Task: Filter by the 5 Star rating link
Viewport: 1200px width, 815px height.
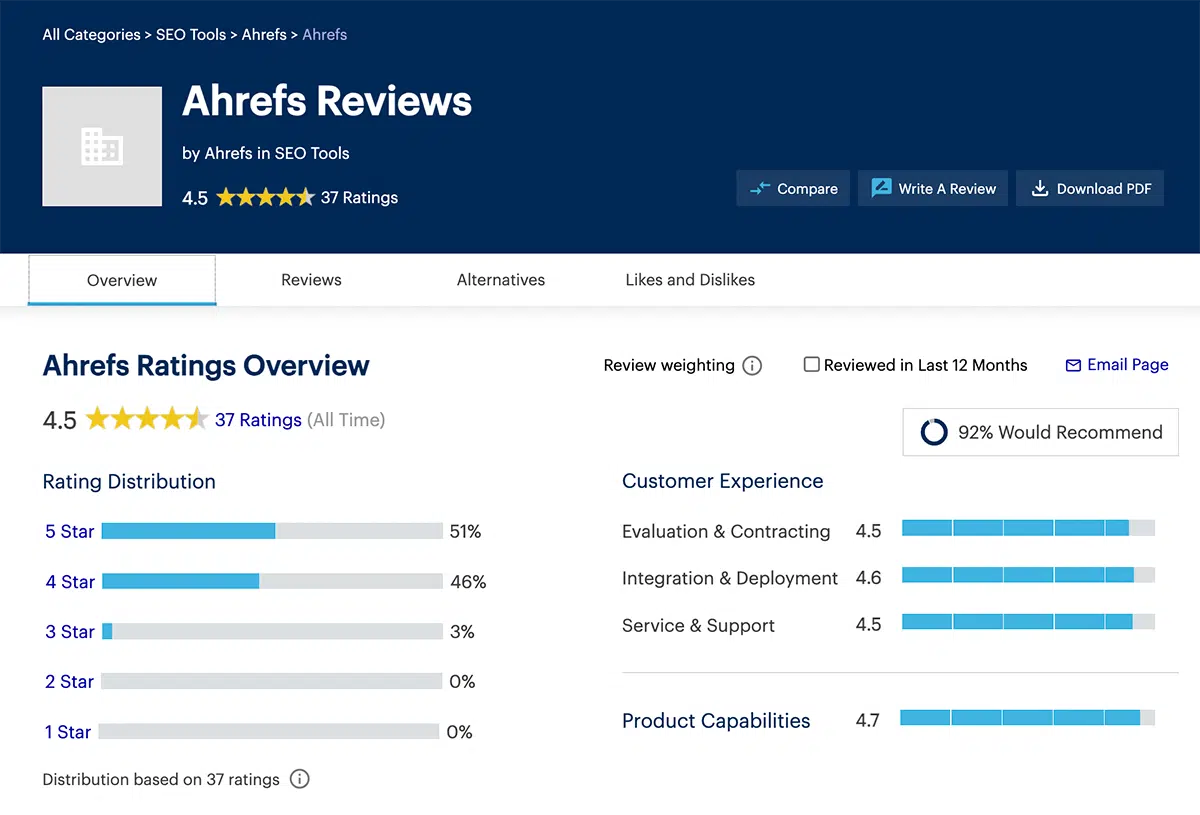Action: [x=69, y=532]
